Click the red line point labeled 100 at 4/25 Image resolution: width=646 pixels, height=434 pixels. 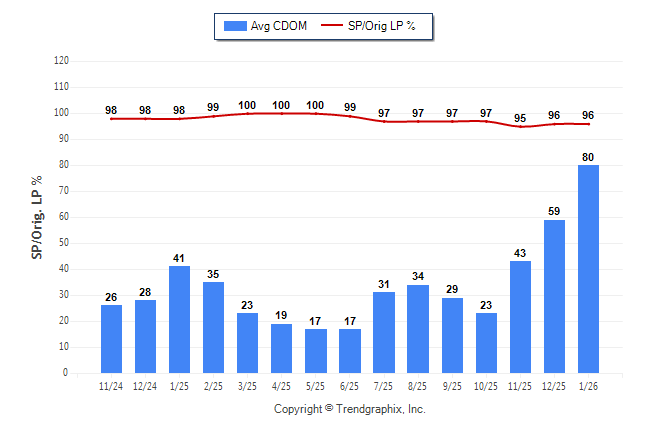click(282, 114)
